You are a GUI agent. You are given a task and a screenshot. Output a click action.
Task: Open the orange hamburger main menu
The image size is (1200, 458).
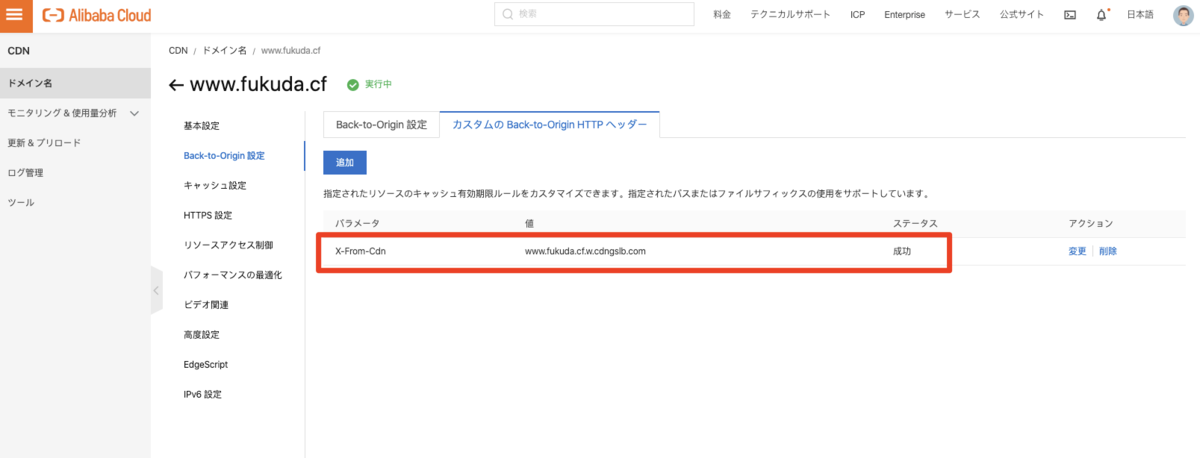14,14
